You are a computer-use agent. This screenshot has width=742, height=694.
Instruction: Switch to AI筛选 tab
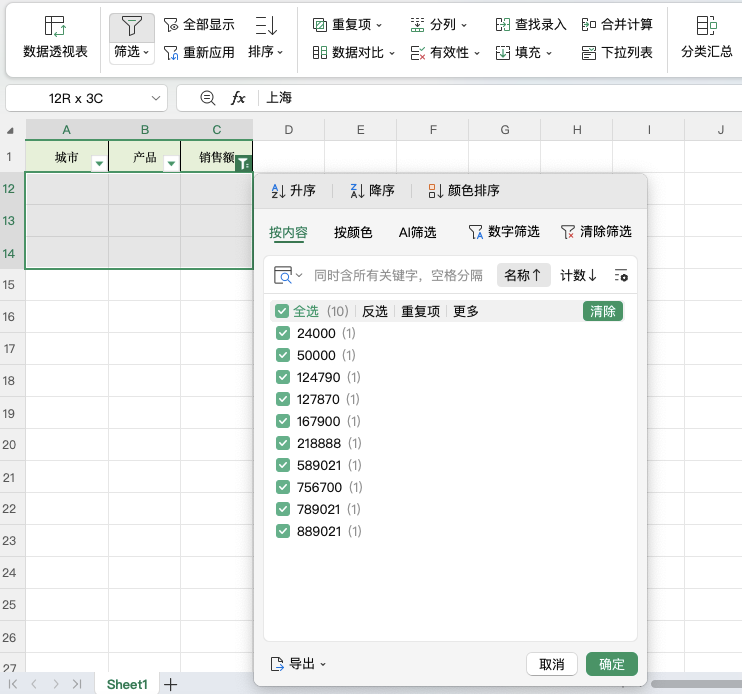pos(417,232)
